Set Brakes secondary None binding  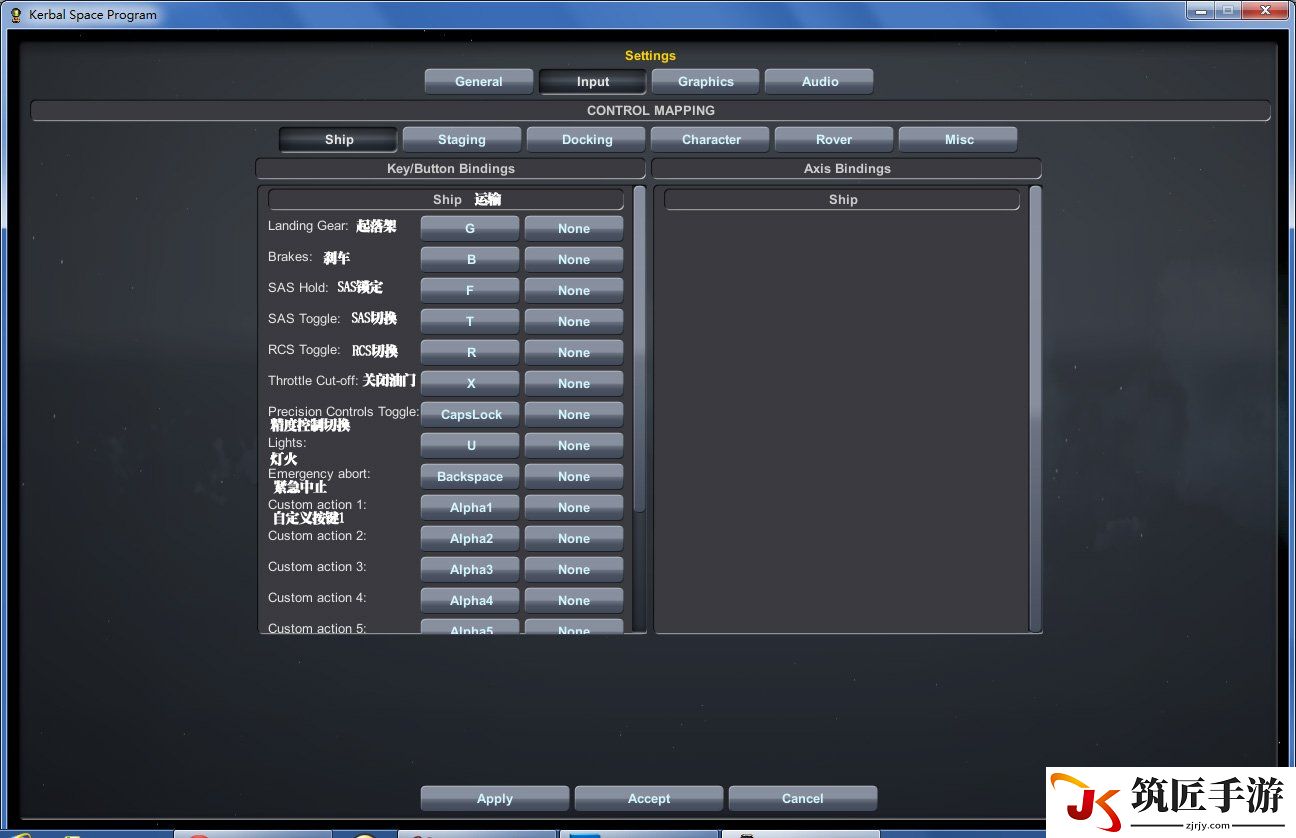(x=574, y=260)
